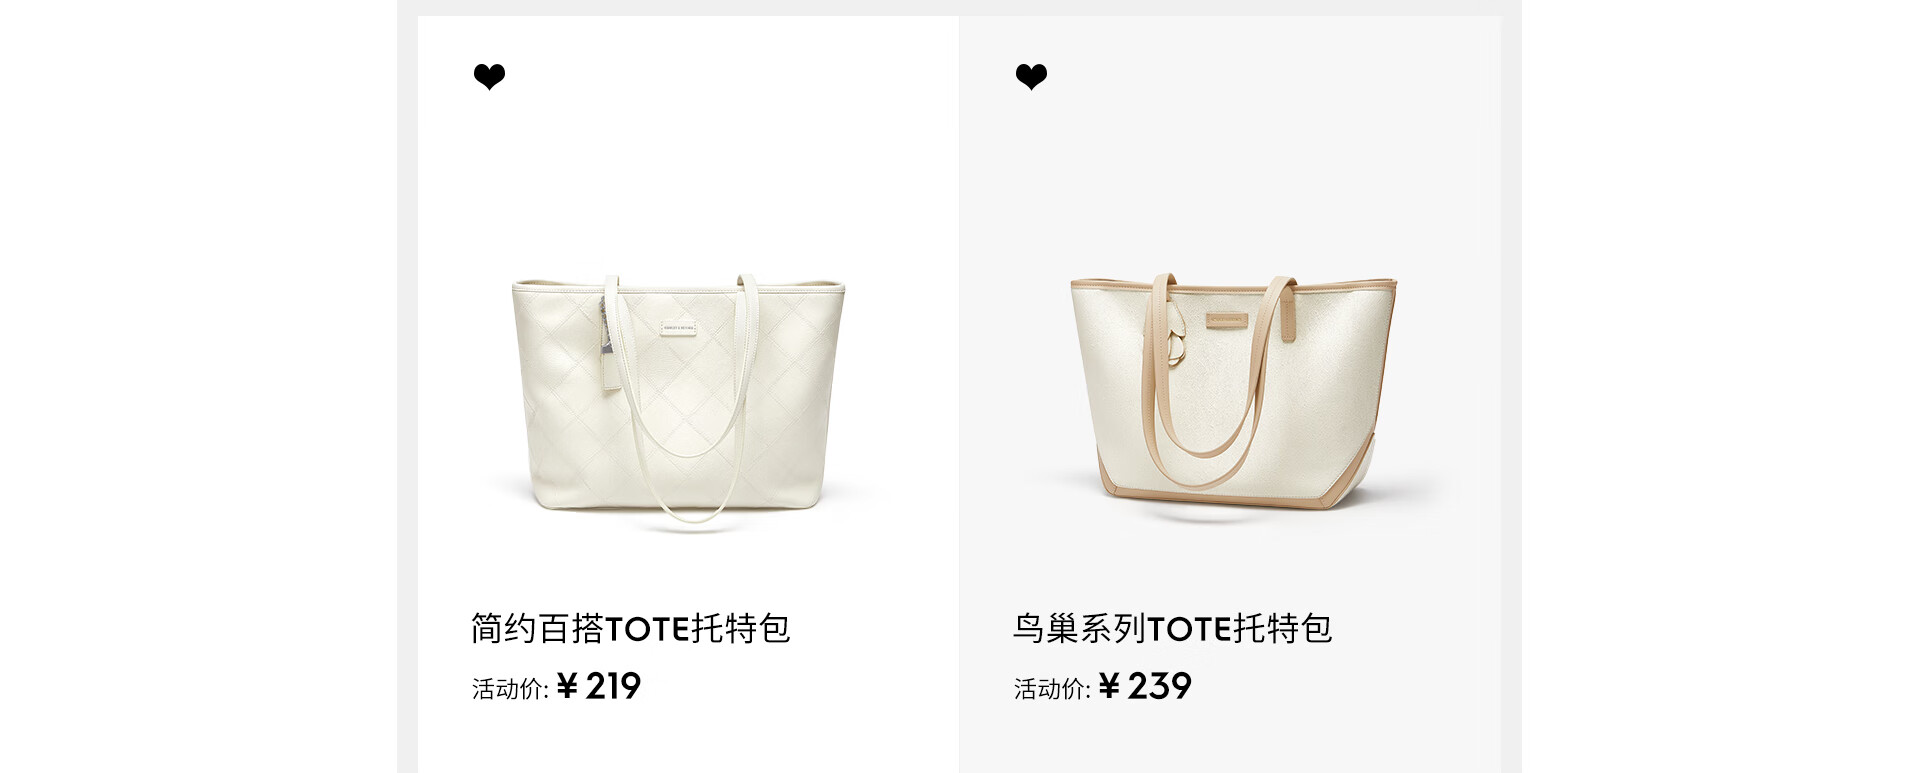Screen dimensions: 1920x773
Task: Click the 活动价 label beside ¥ 239
Action: coord(1052,689)
